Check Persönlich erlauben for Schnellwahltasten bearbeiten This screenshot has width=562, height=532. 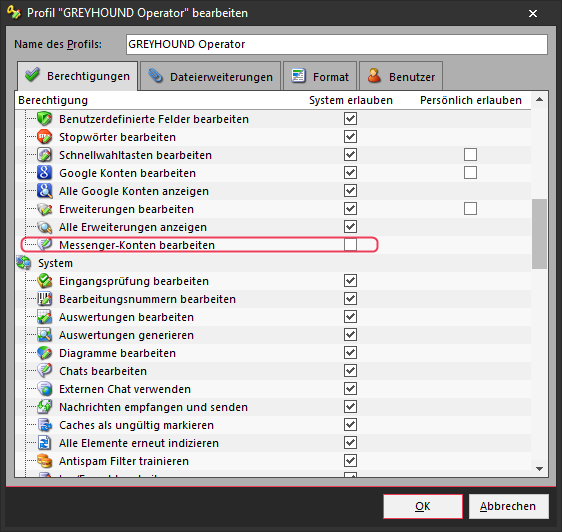pyautogui.click(x=470, y=155)
